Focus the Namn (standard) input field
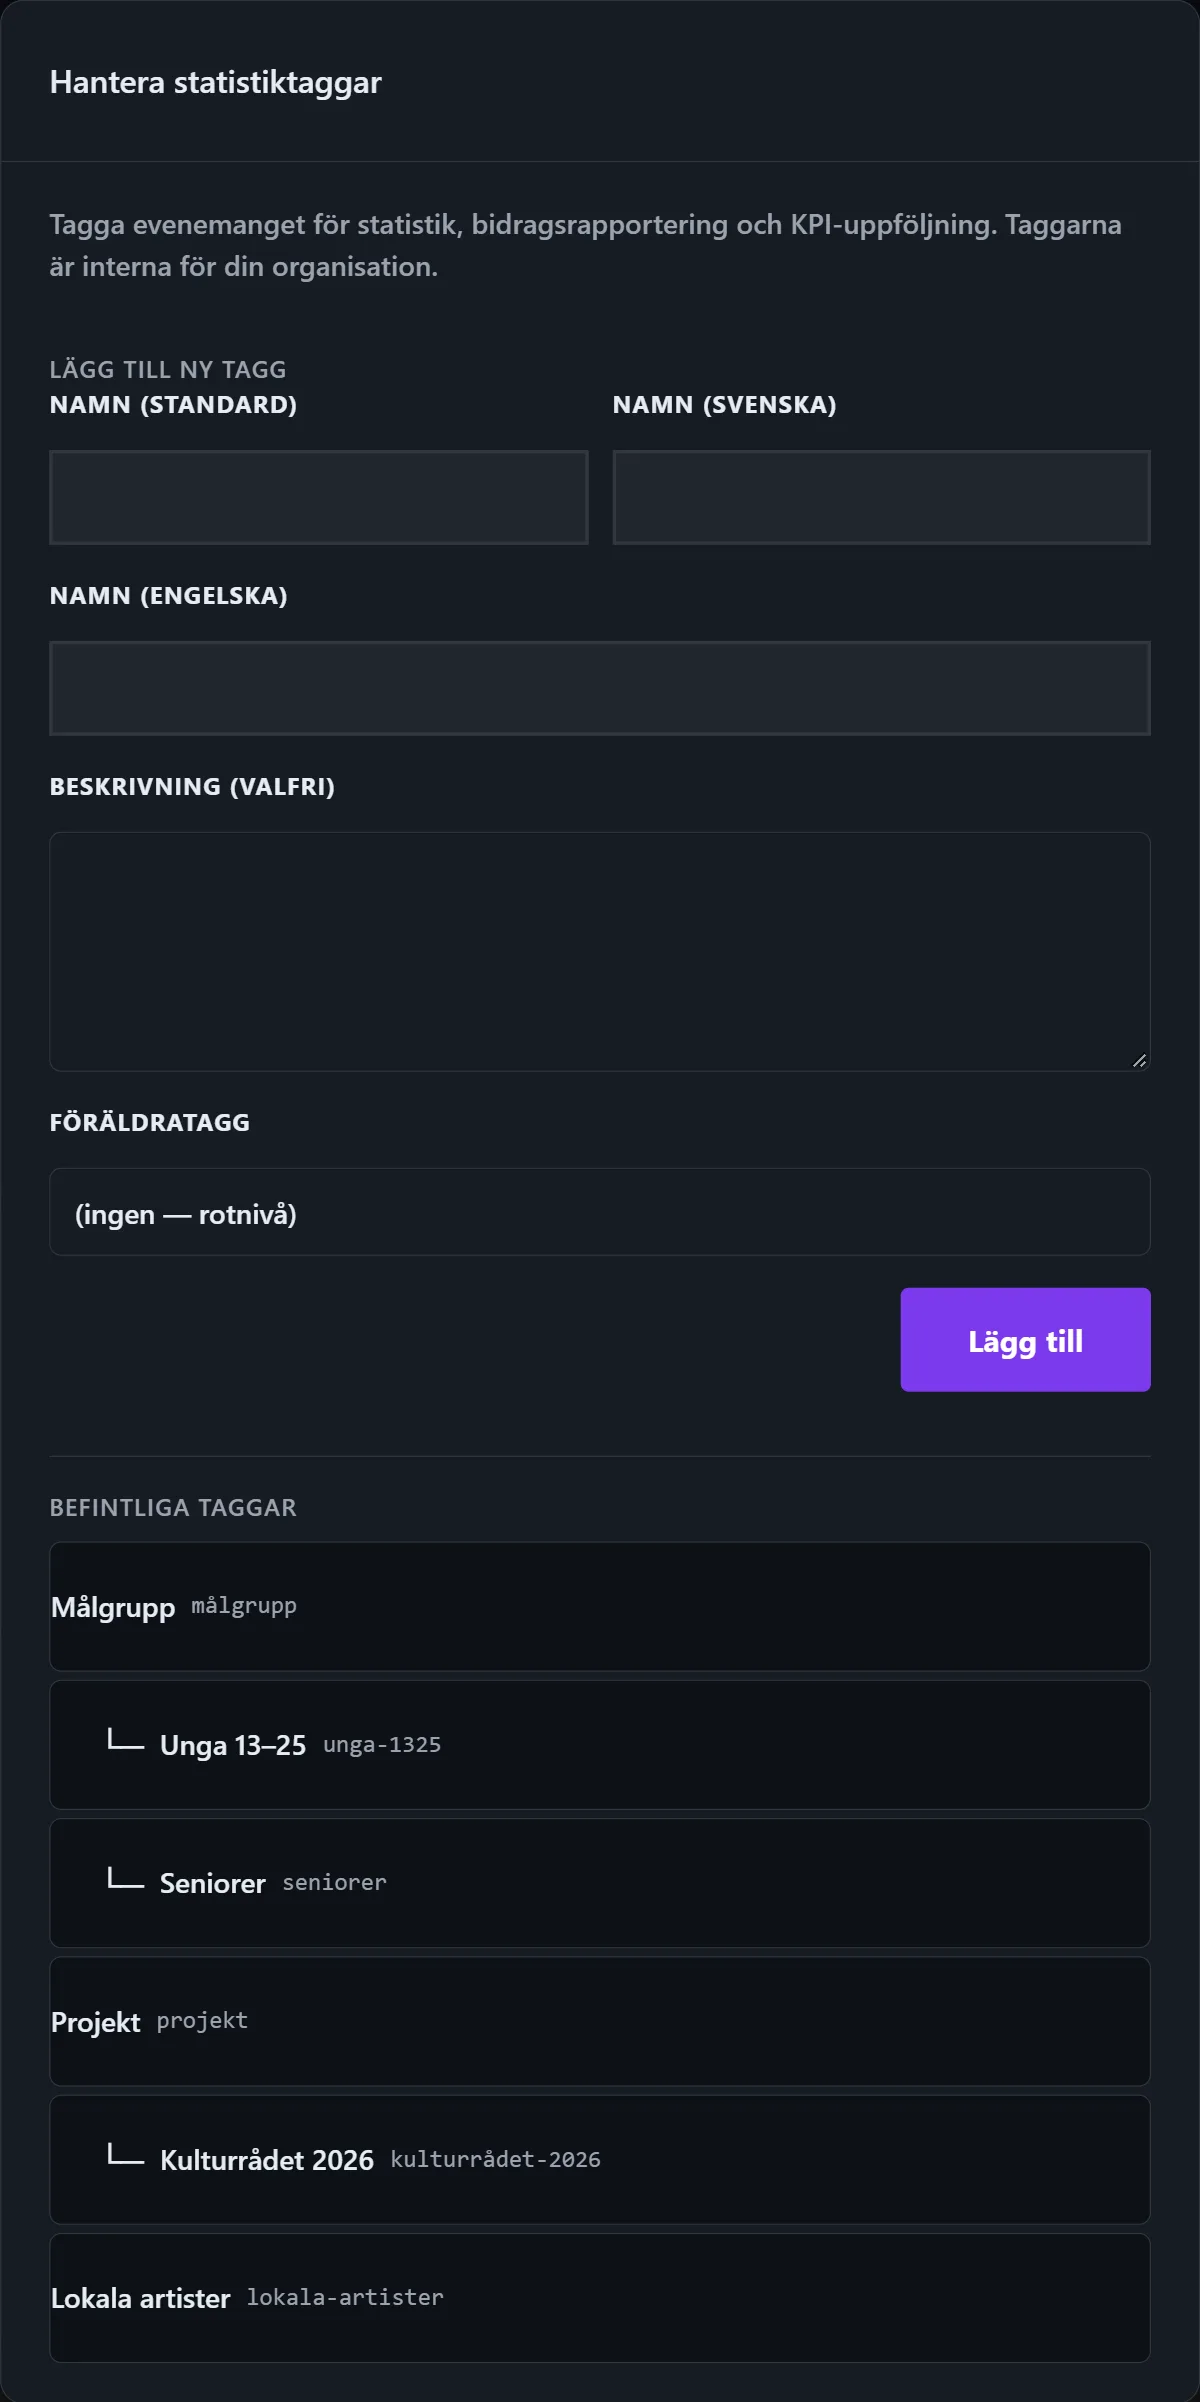Image resolution: width=1200 pixels, height=2402 pixels. pyautogui.click(x=319, y=497)
